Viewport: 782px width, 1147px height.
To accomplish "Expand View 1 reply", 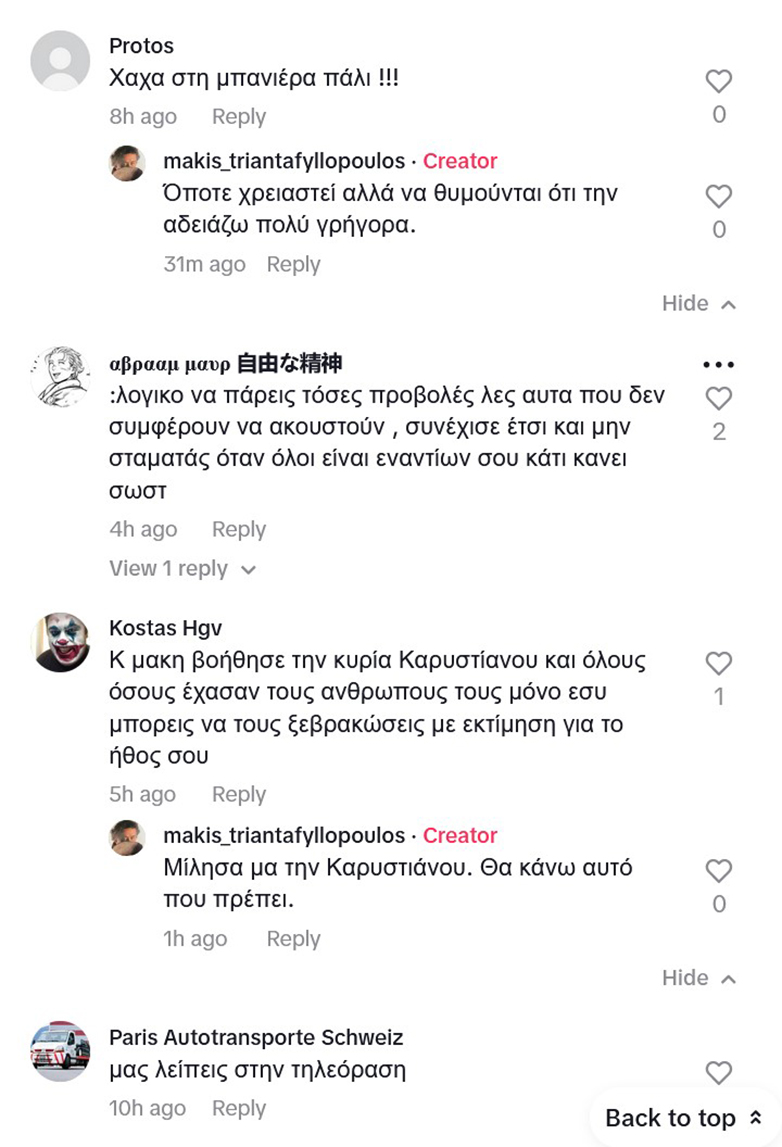I will (x=182, y=569).
